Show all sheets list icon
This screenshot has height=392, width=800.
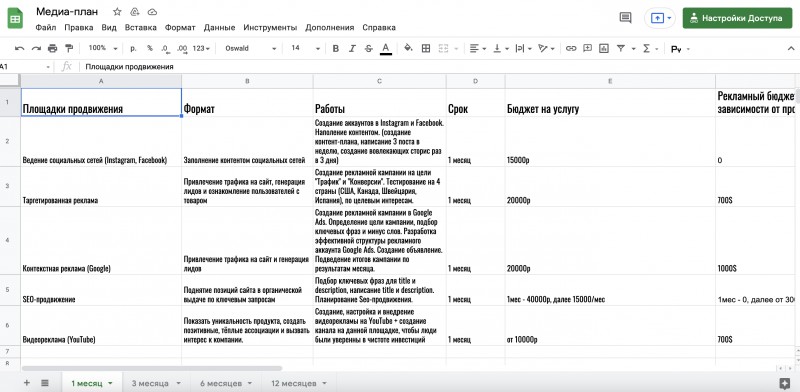45,383
